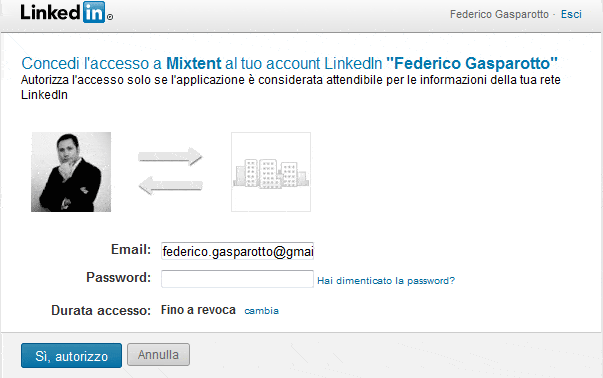The width and height of the screenshot is (603, 378).
Task: Click the "Password:" field label
Action: [x=118, y=277]
